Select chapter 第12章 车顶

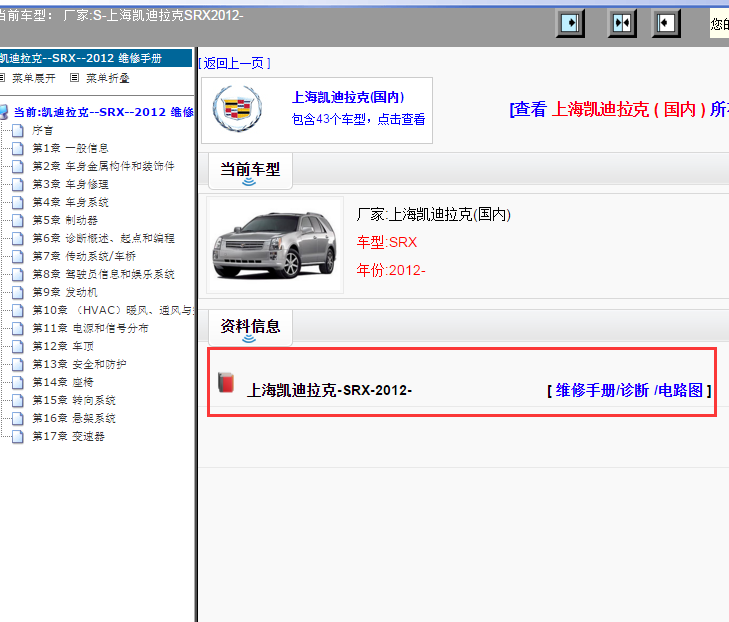[x=63, y=346]
